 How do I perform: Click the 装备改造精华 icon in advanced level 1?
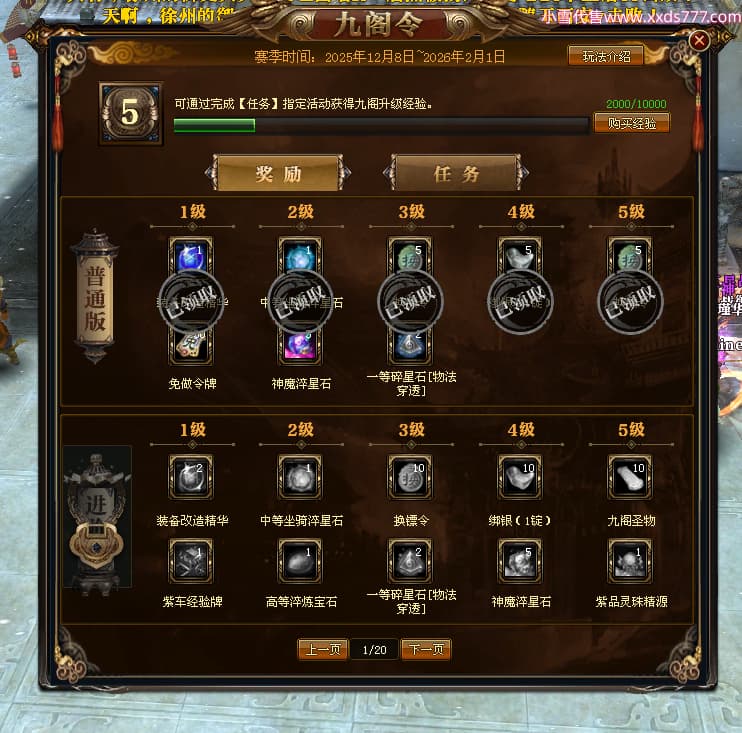click(x=191, y=477)
